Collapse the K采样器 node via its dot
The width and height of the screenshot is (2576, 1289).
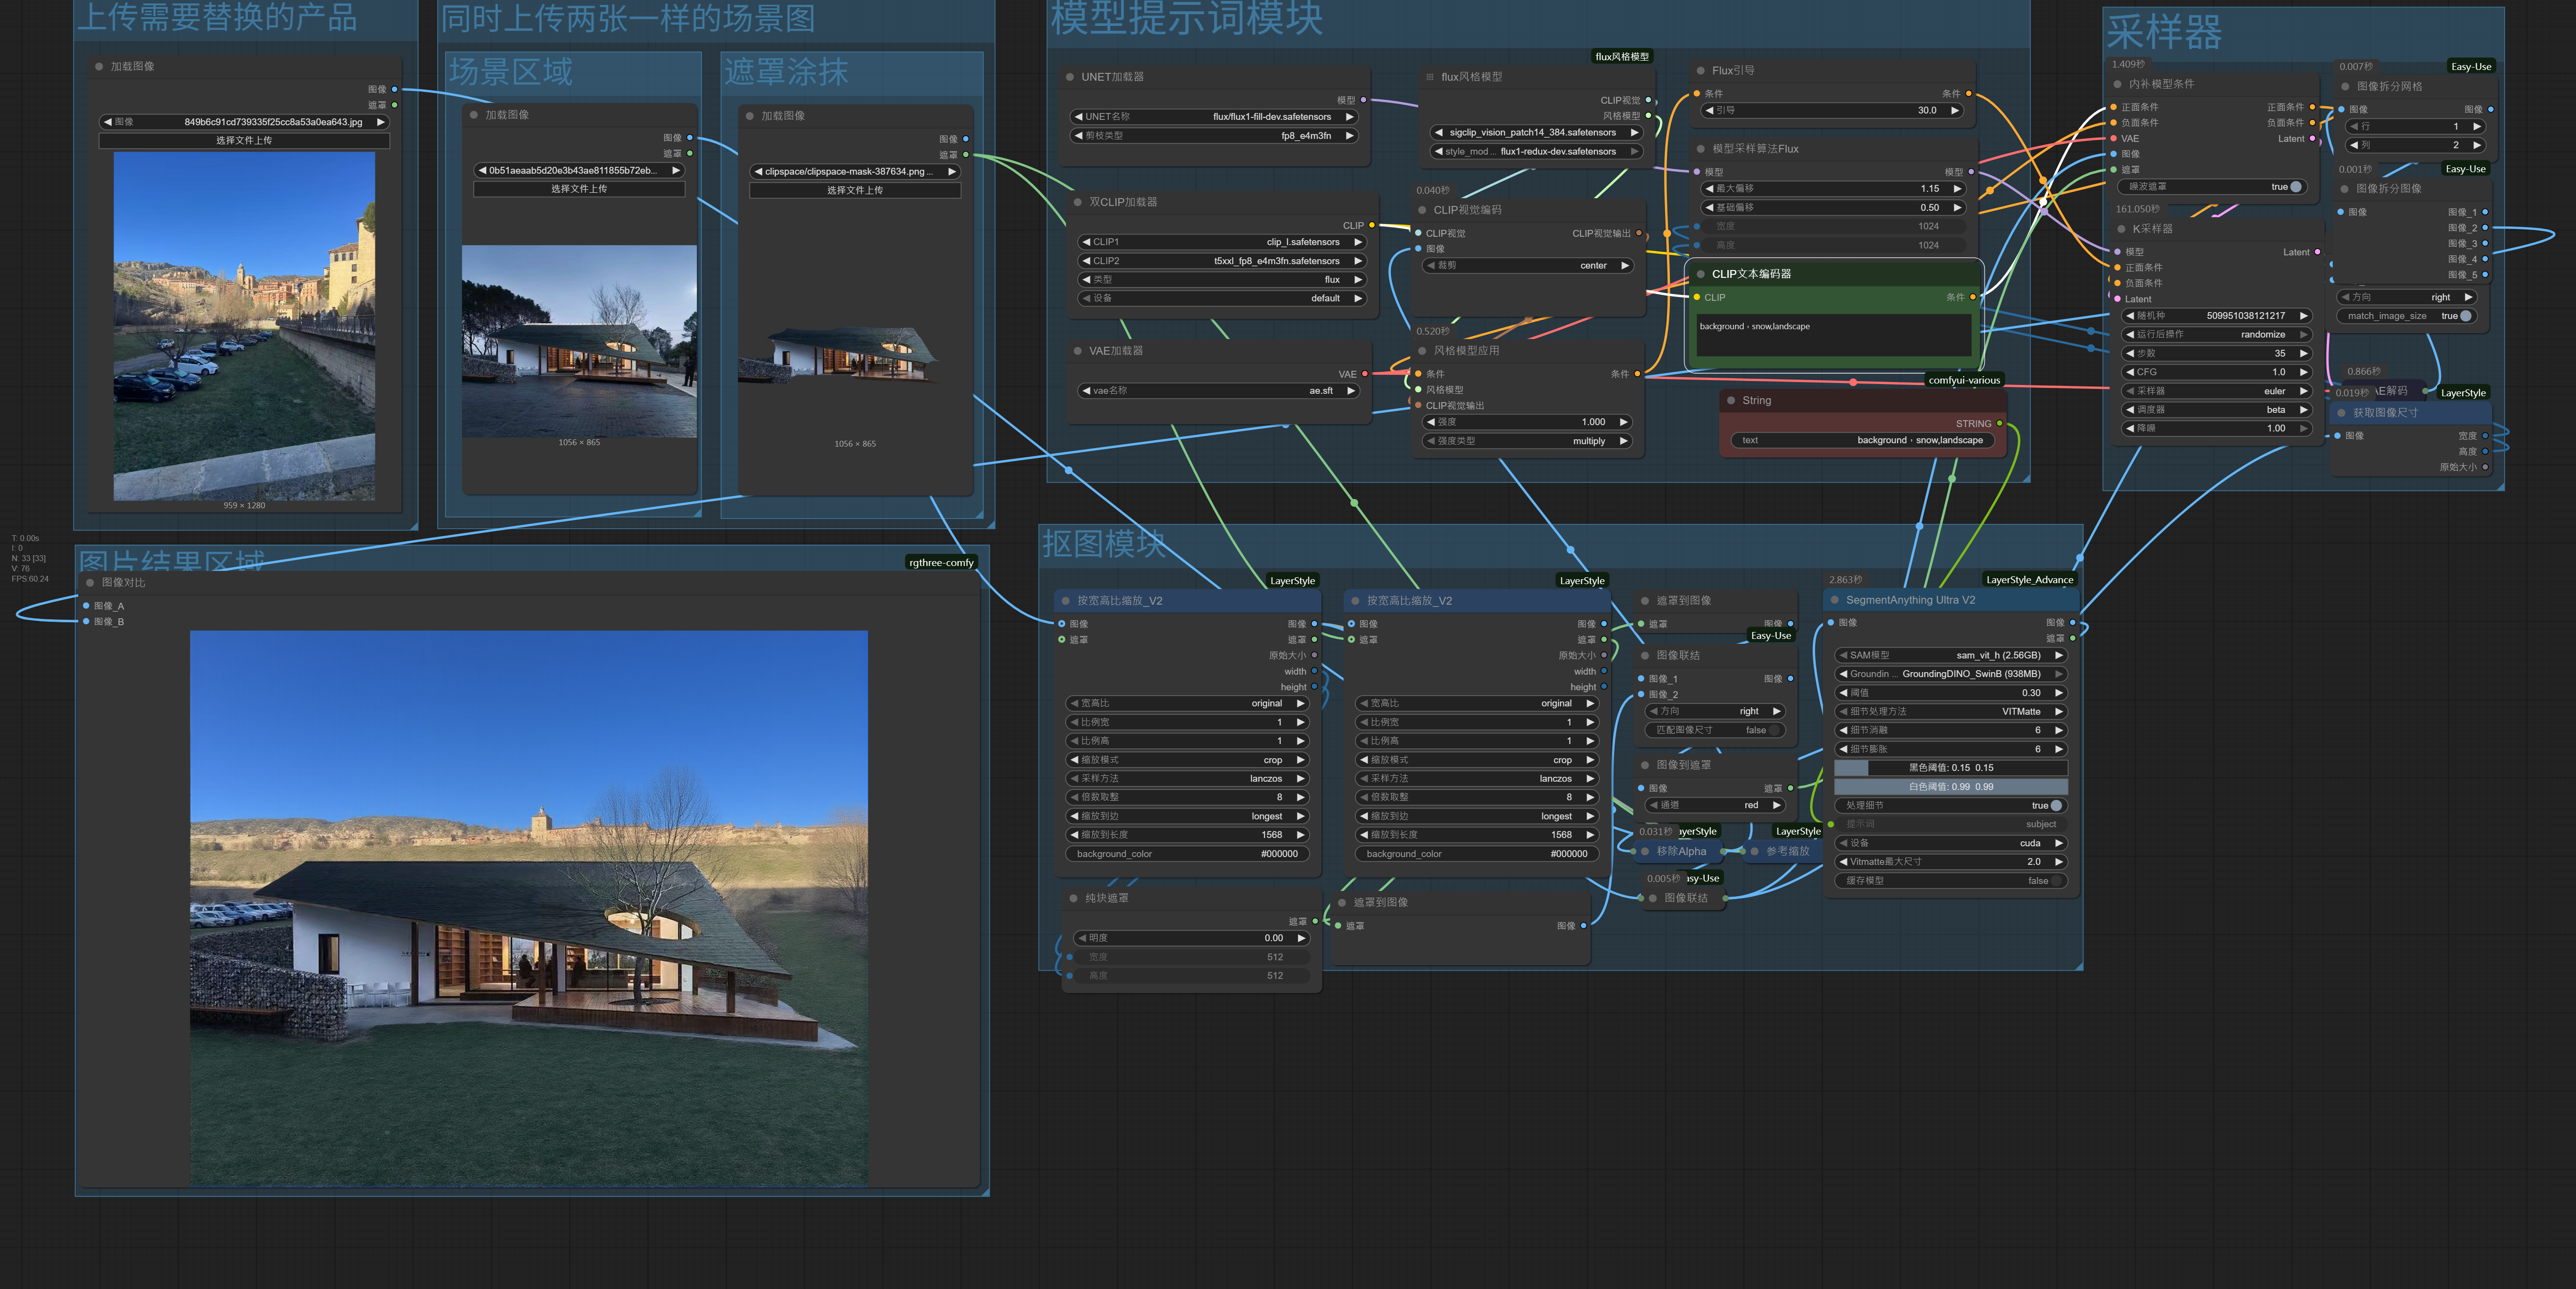(x=2121, y=229)
